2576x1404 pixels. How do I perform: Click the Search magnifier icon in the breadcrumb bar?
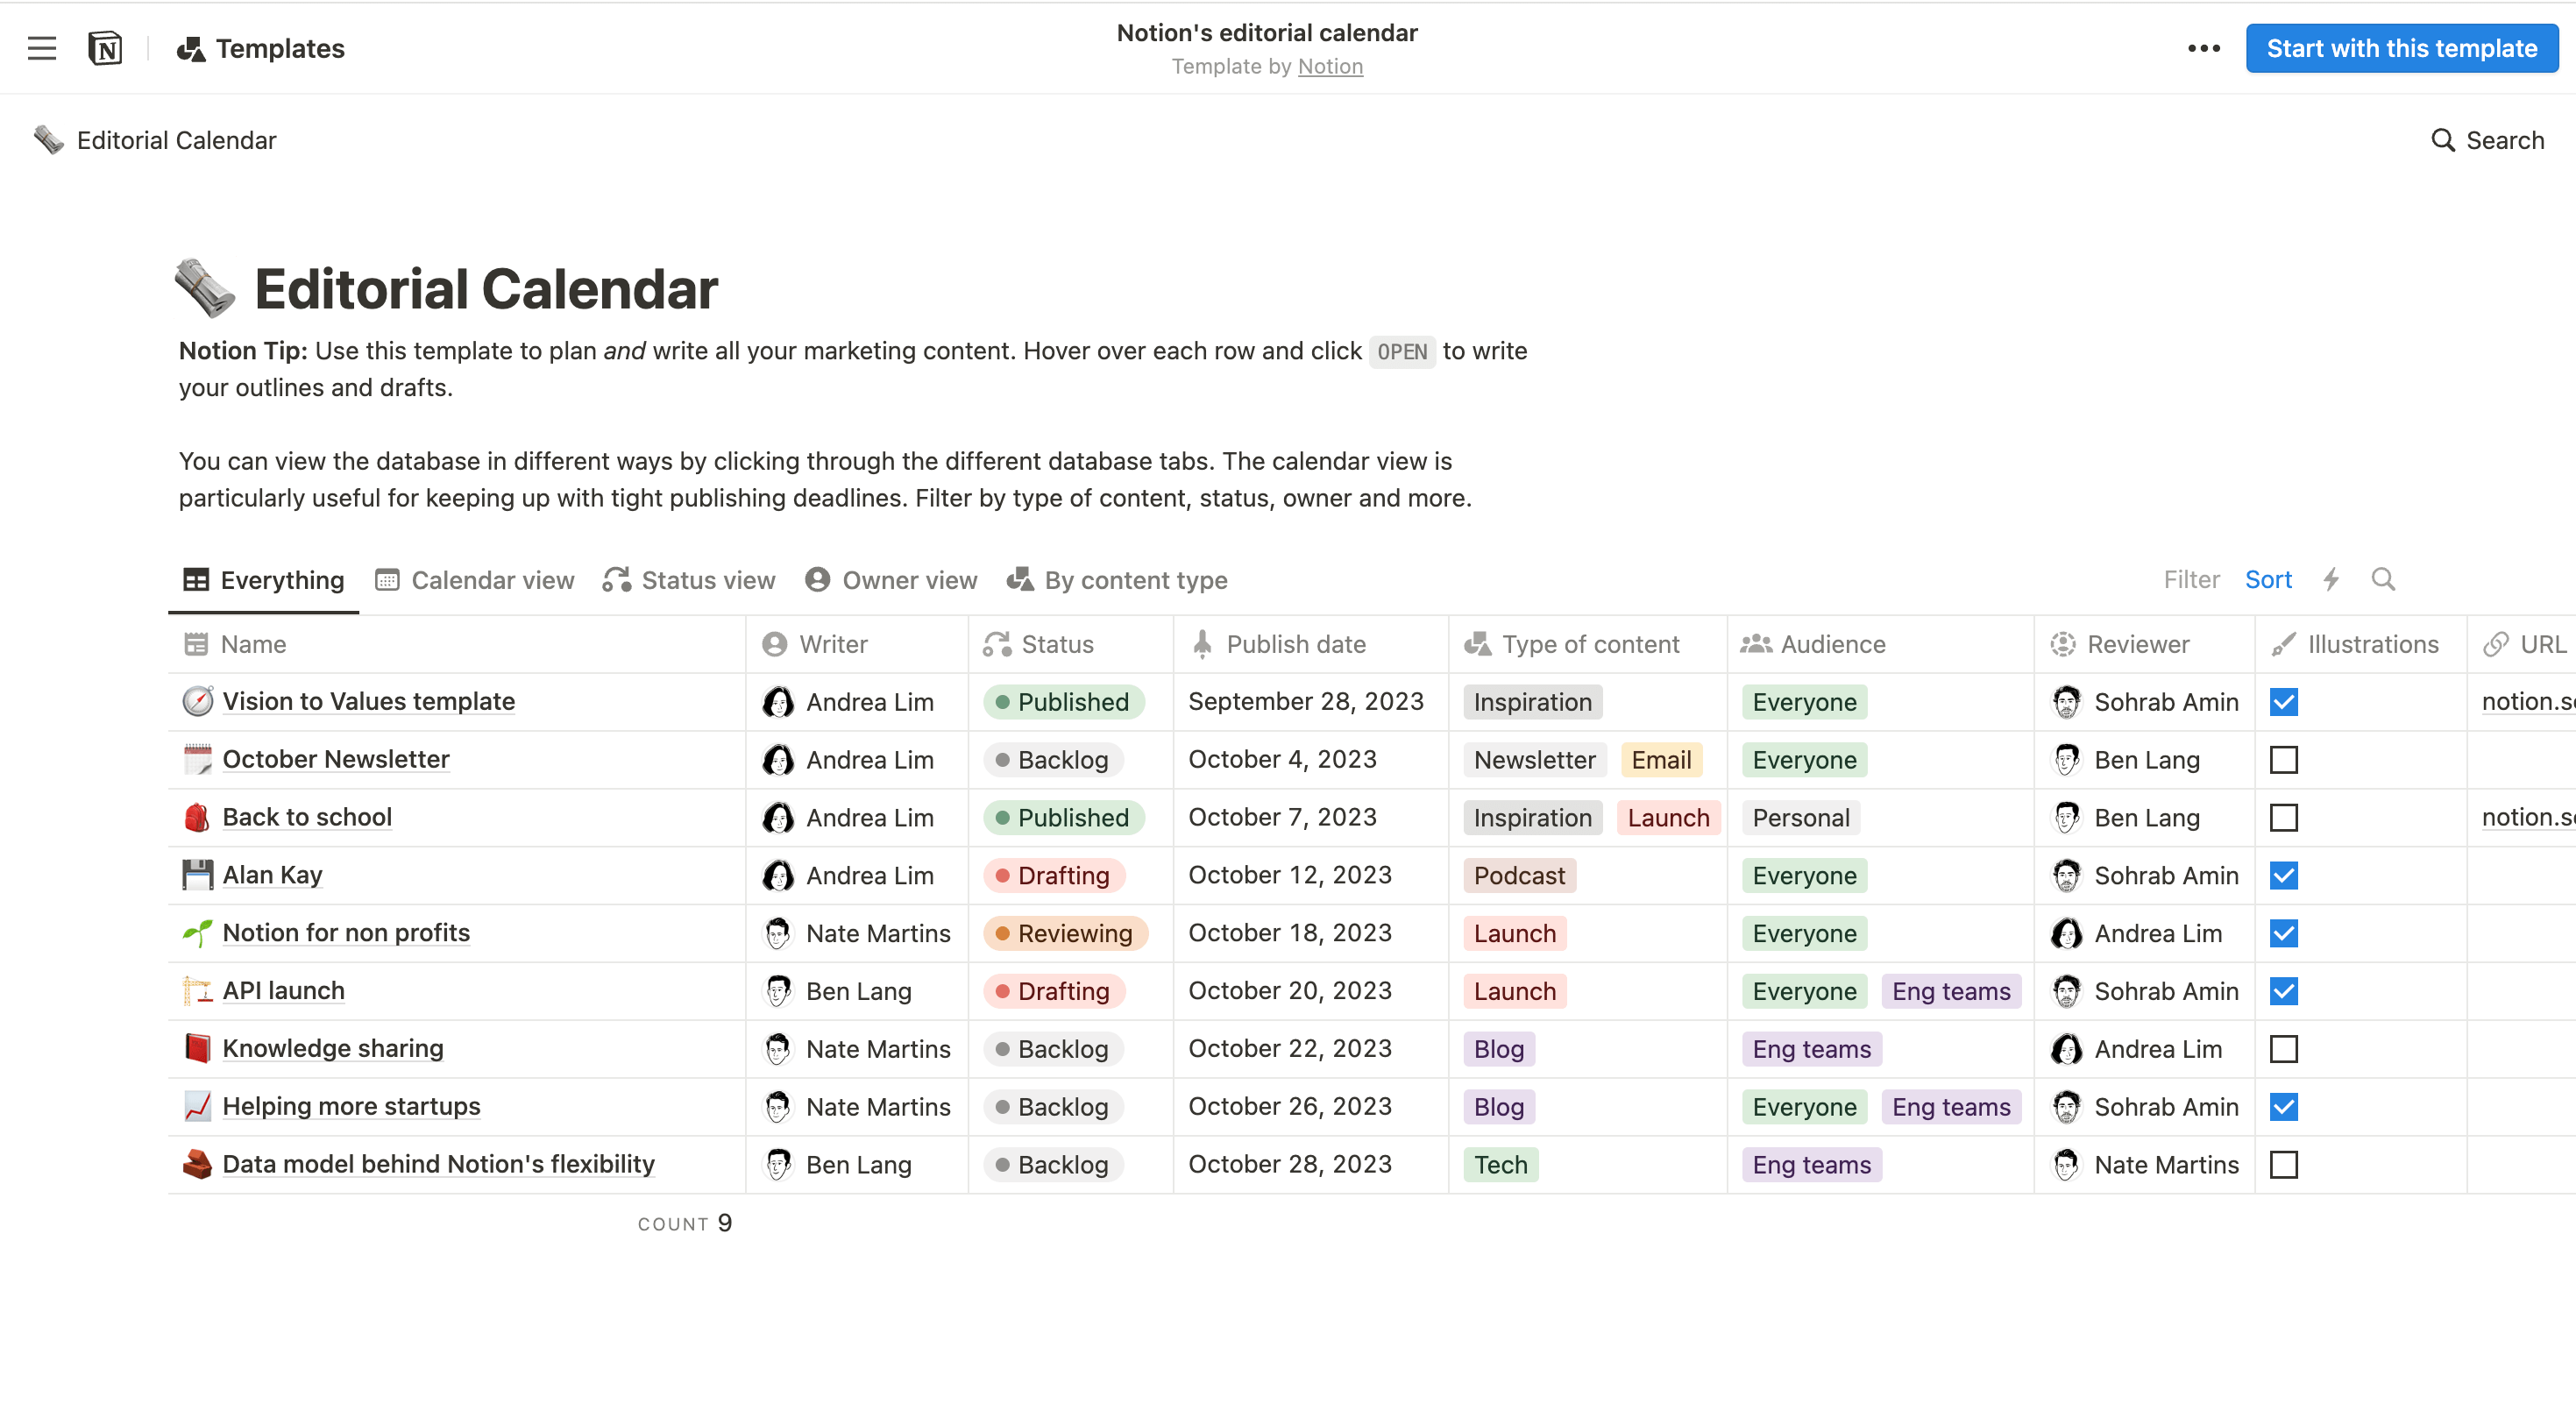point(2442,140)
